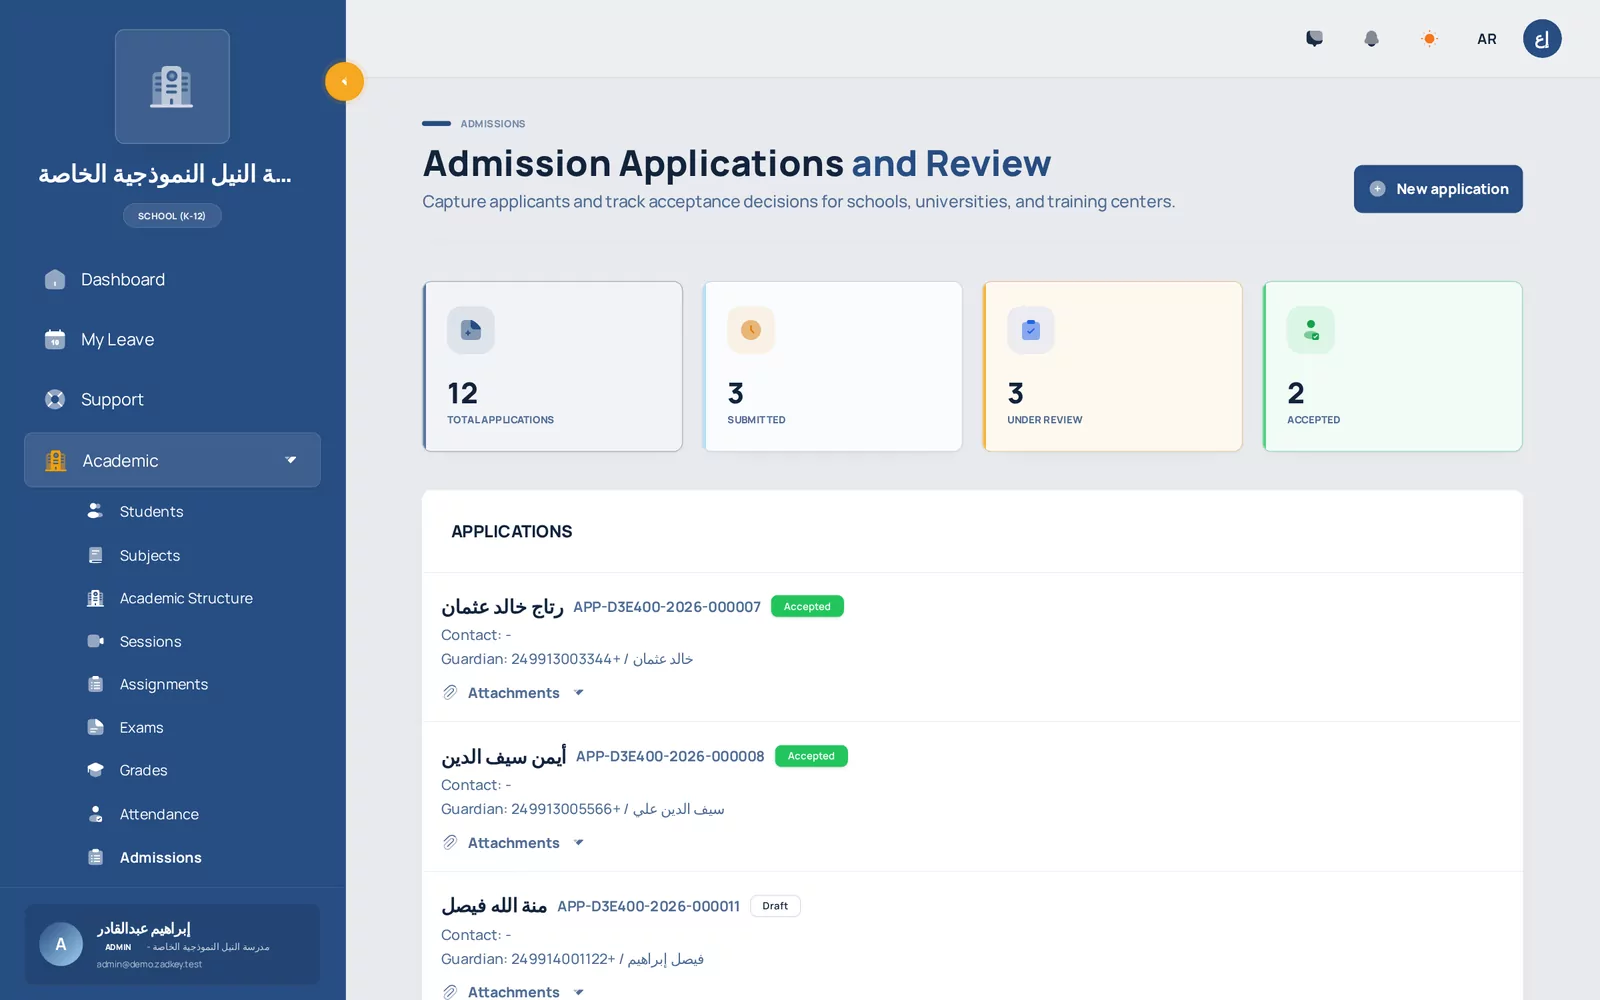Open application APP-D3E400-2026-000007
1600x1000 pixels.
[667, 607]
